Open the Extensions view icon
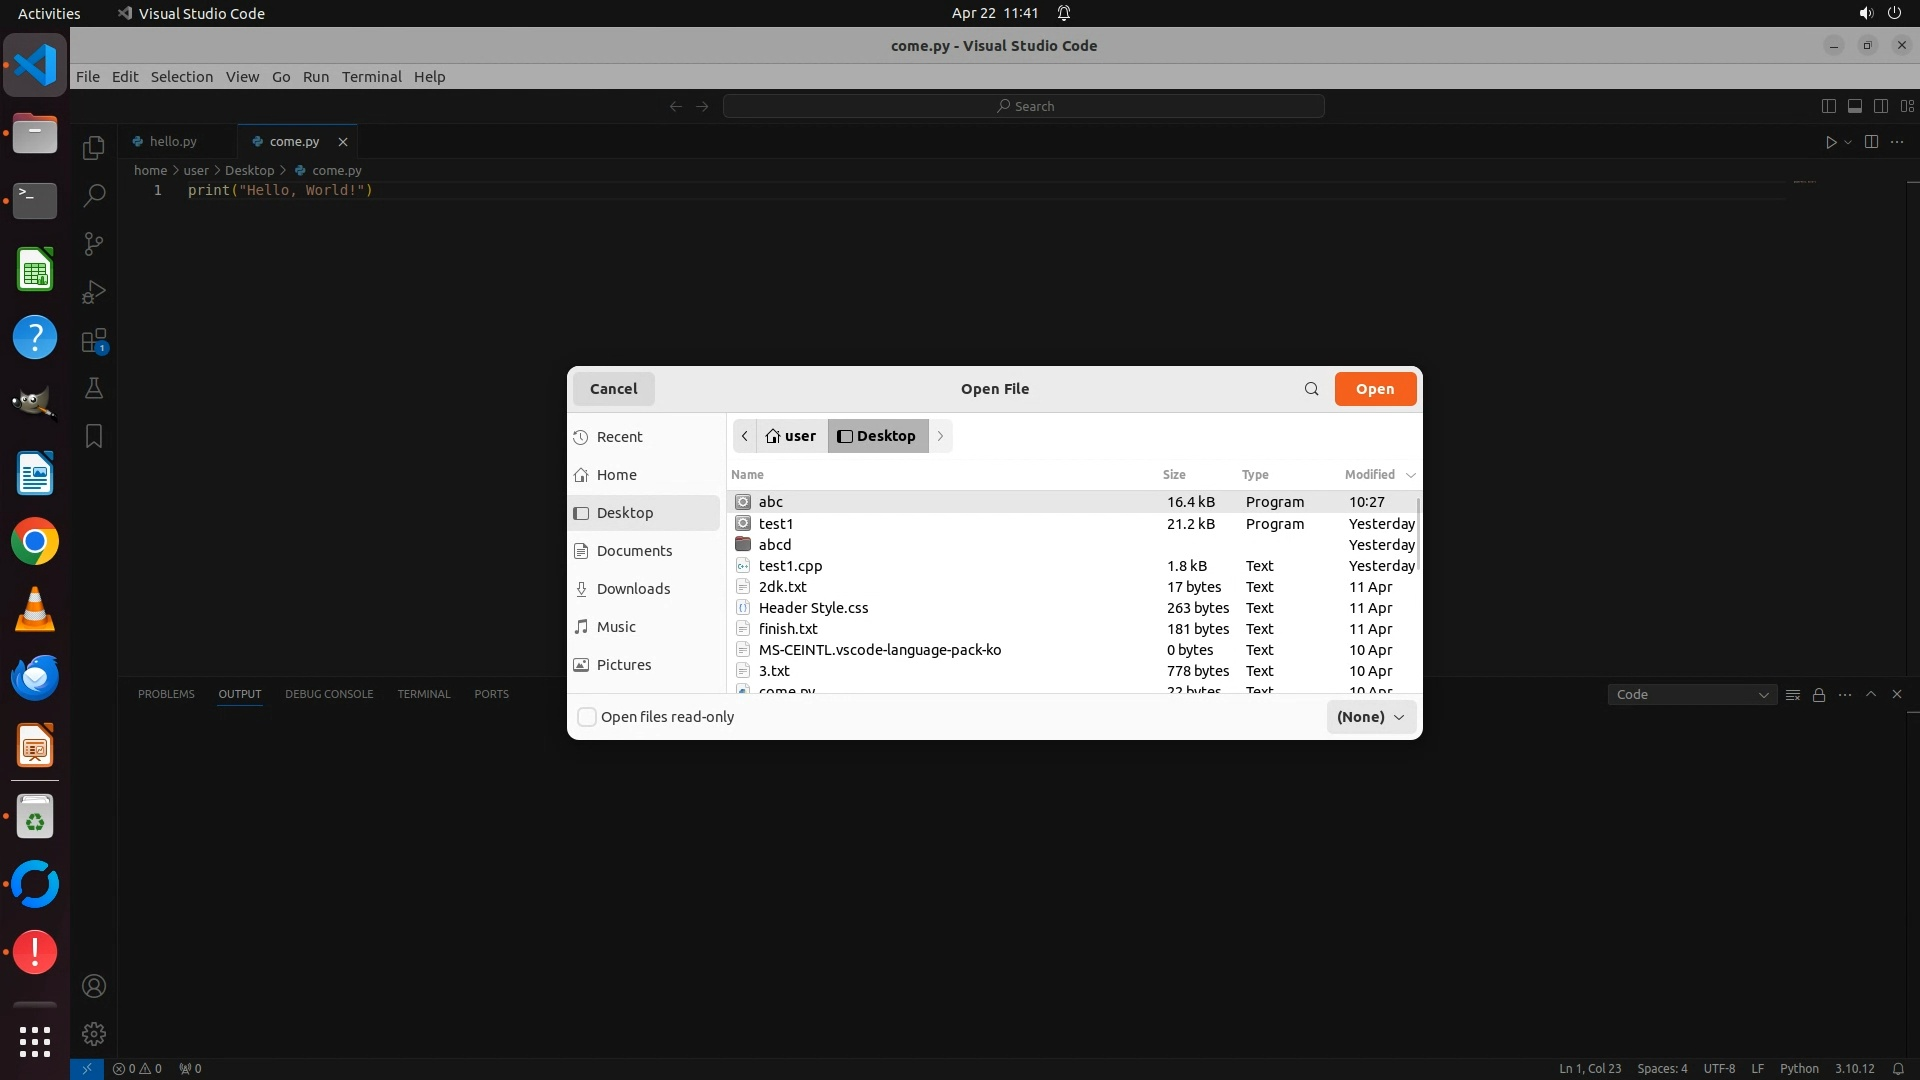Viewport: 1920px width, 1080px height. pyautogui.click(x=94, y=341)
